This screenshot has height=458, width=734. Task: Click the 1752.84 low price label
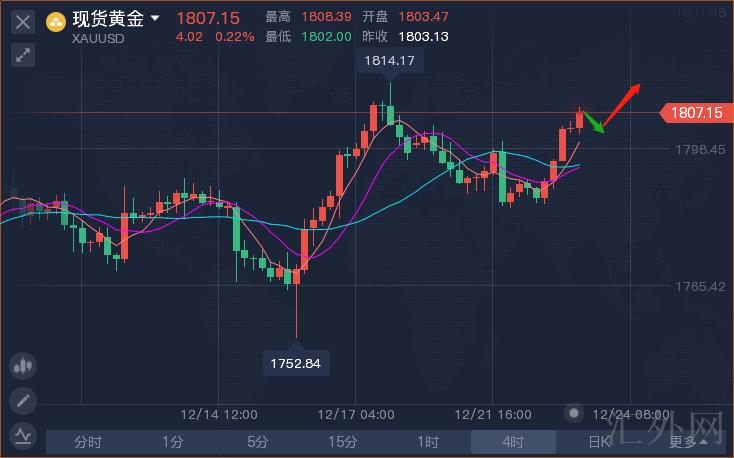click(x=296, y=363)
